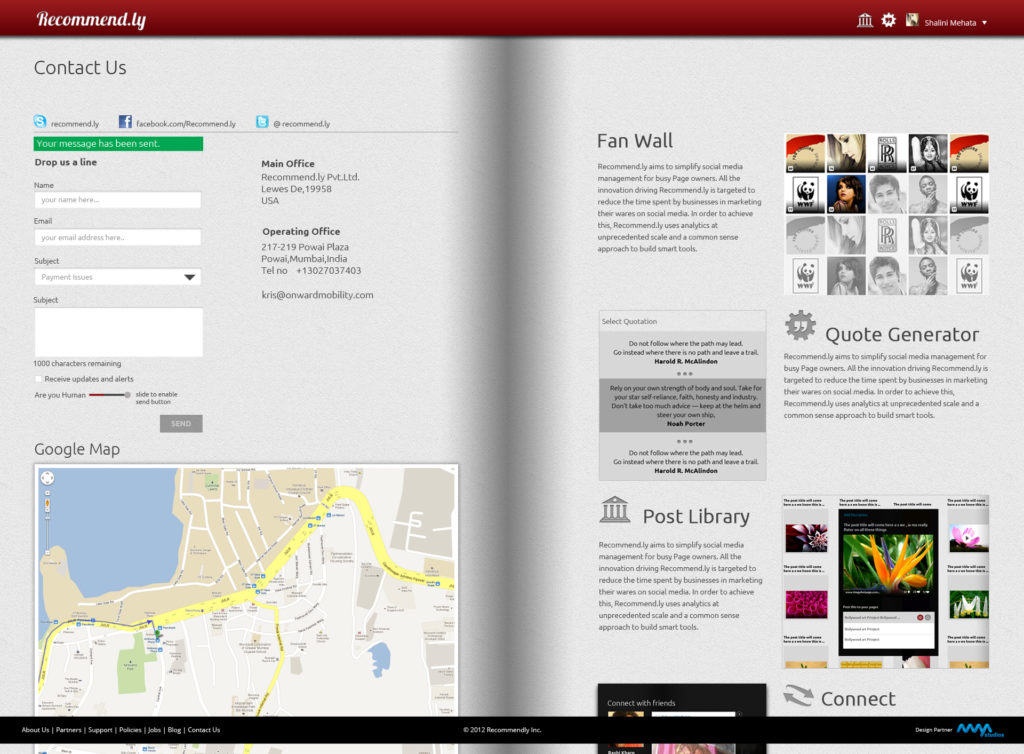This screenshot has height=754, width=1024.
Task: Click the bird of paradise flower image
Action: pos(888,563)
